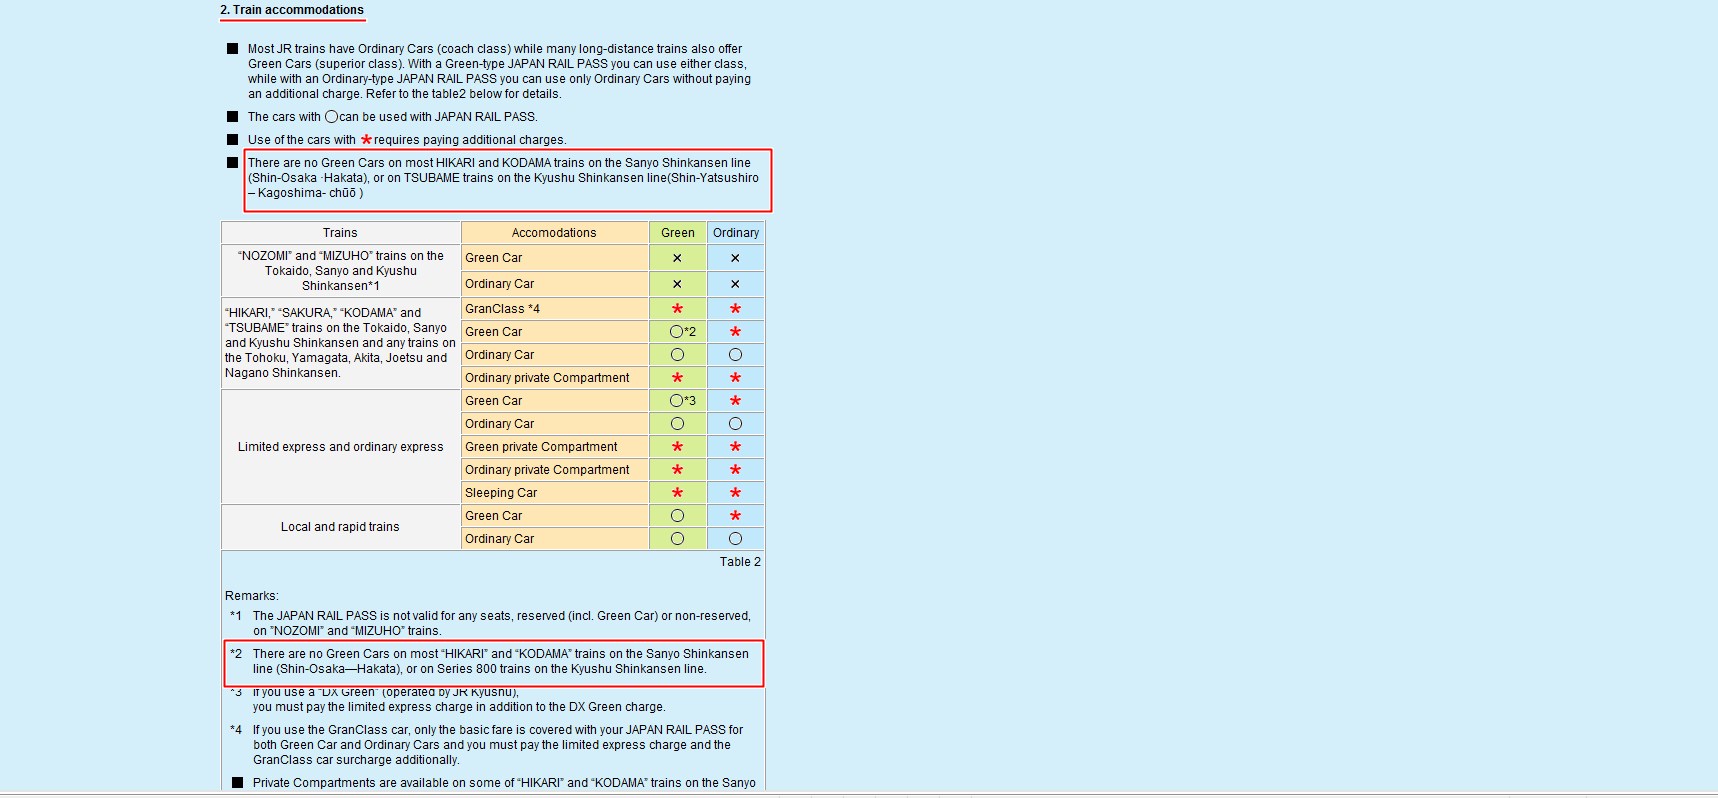Click the "GranClass *4" accommodation cell
Viewport: 1718px width, 798px height.
click(554, 309)
